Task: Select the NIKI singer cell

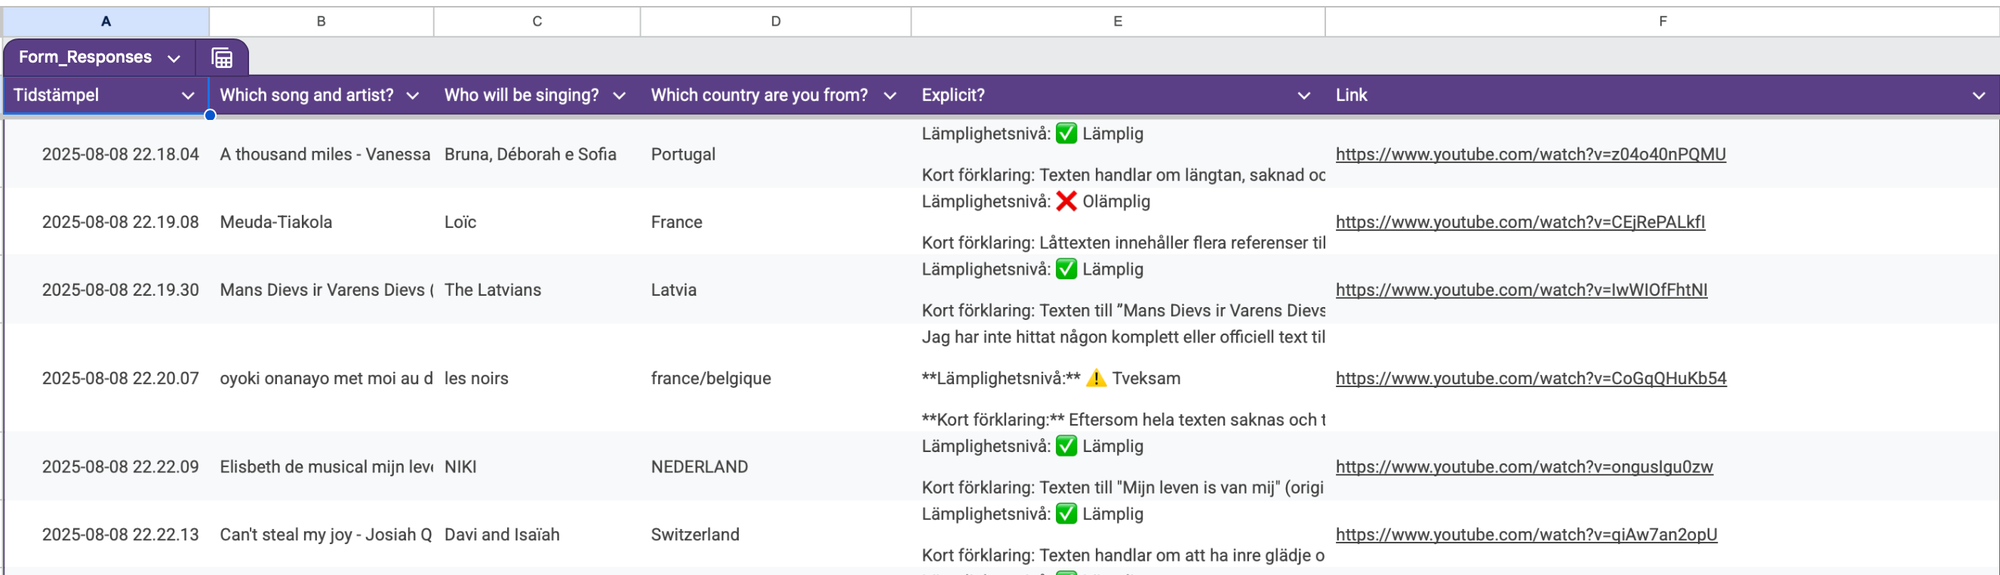Action: pos(537,467)
